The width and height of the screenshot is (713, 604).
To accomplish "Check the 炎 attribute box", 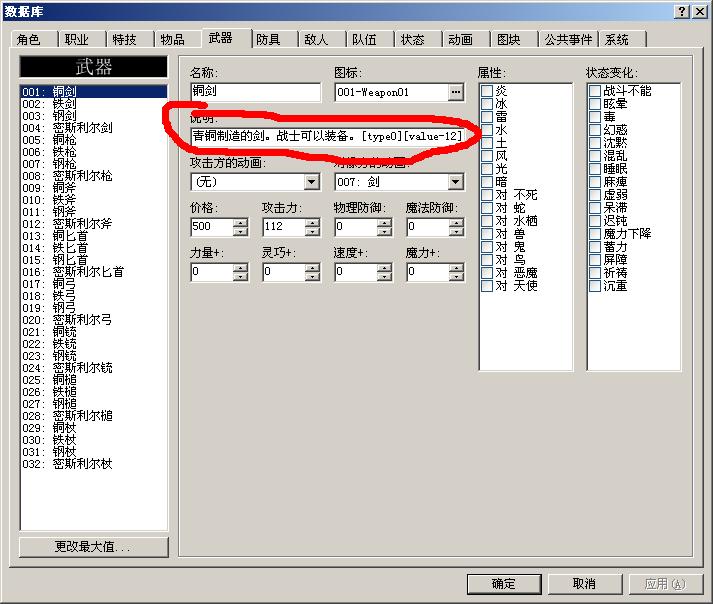I will click(487, 91).
